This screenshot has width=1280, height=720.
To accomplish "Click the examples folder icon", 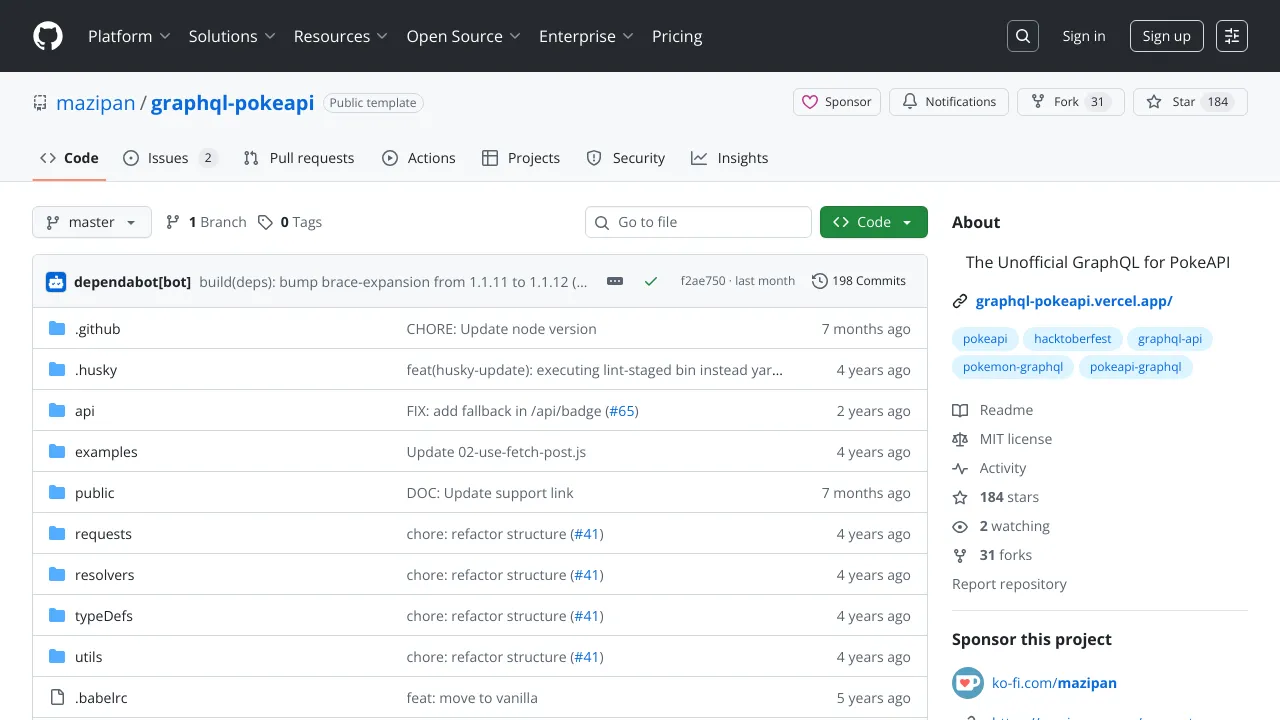I will 57,452.
